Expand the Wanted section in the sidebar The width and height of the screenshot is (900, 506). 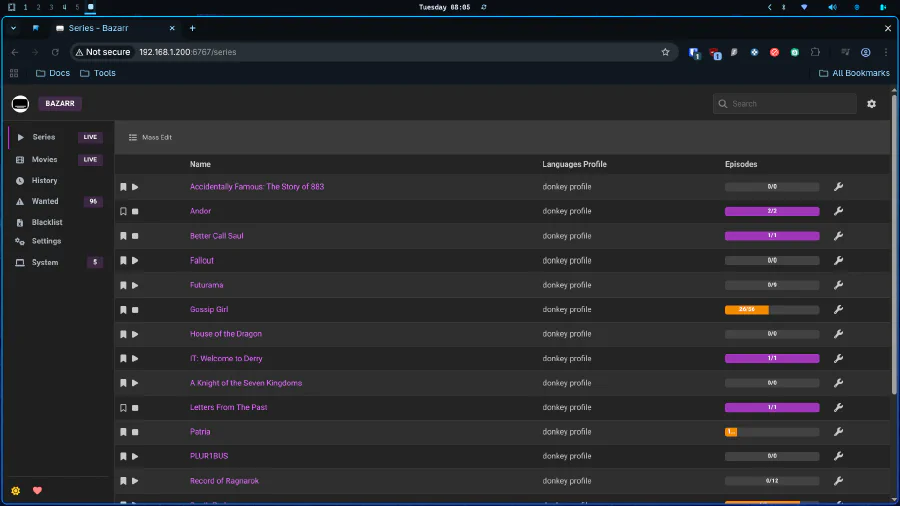[45, 201]
